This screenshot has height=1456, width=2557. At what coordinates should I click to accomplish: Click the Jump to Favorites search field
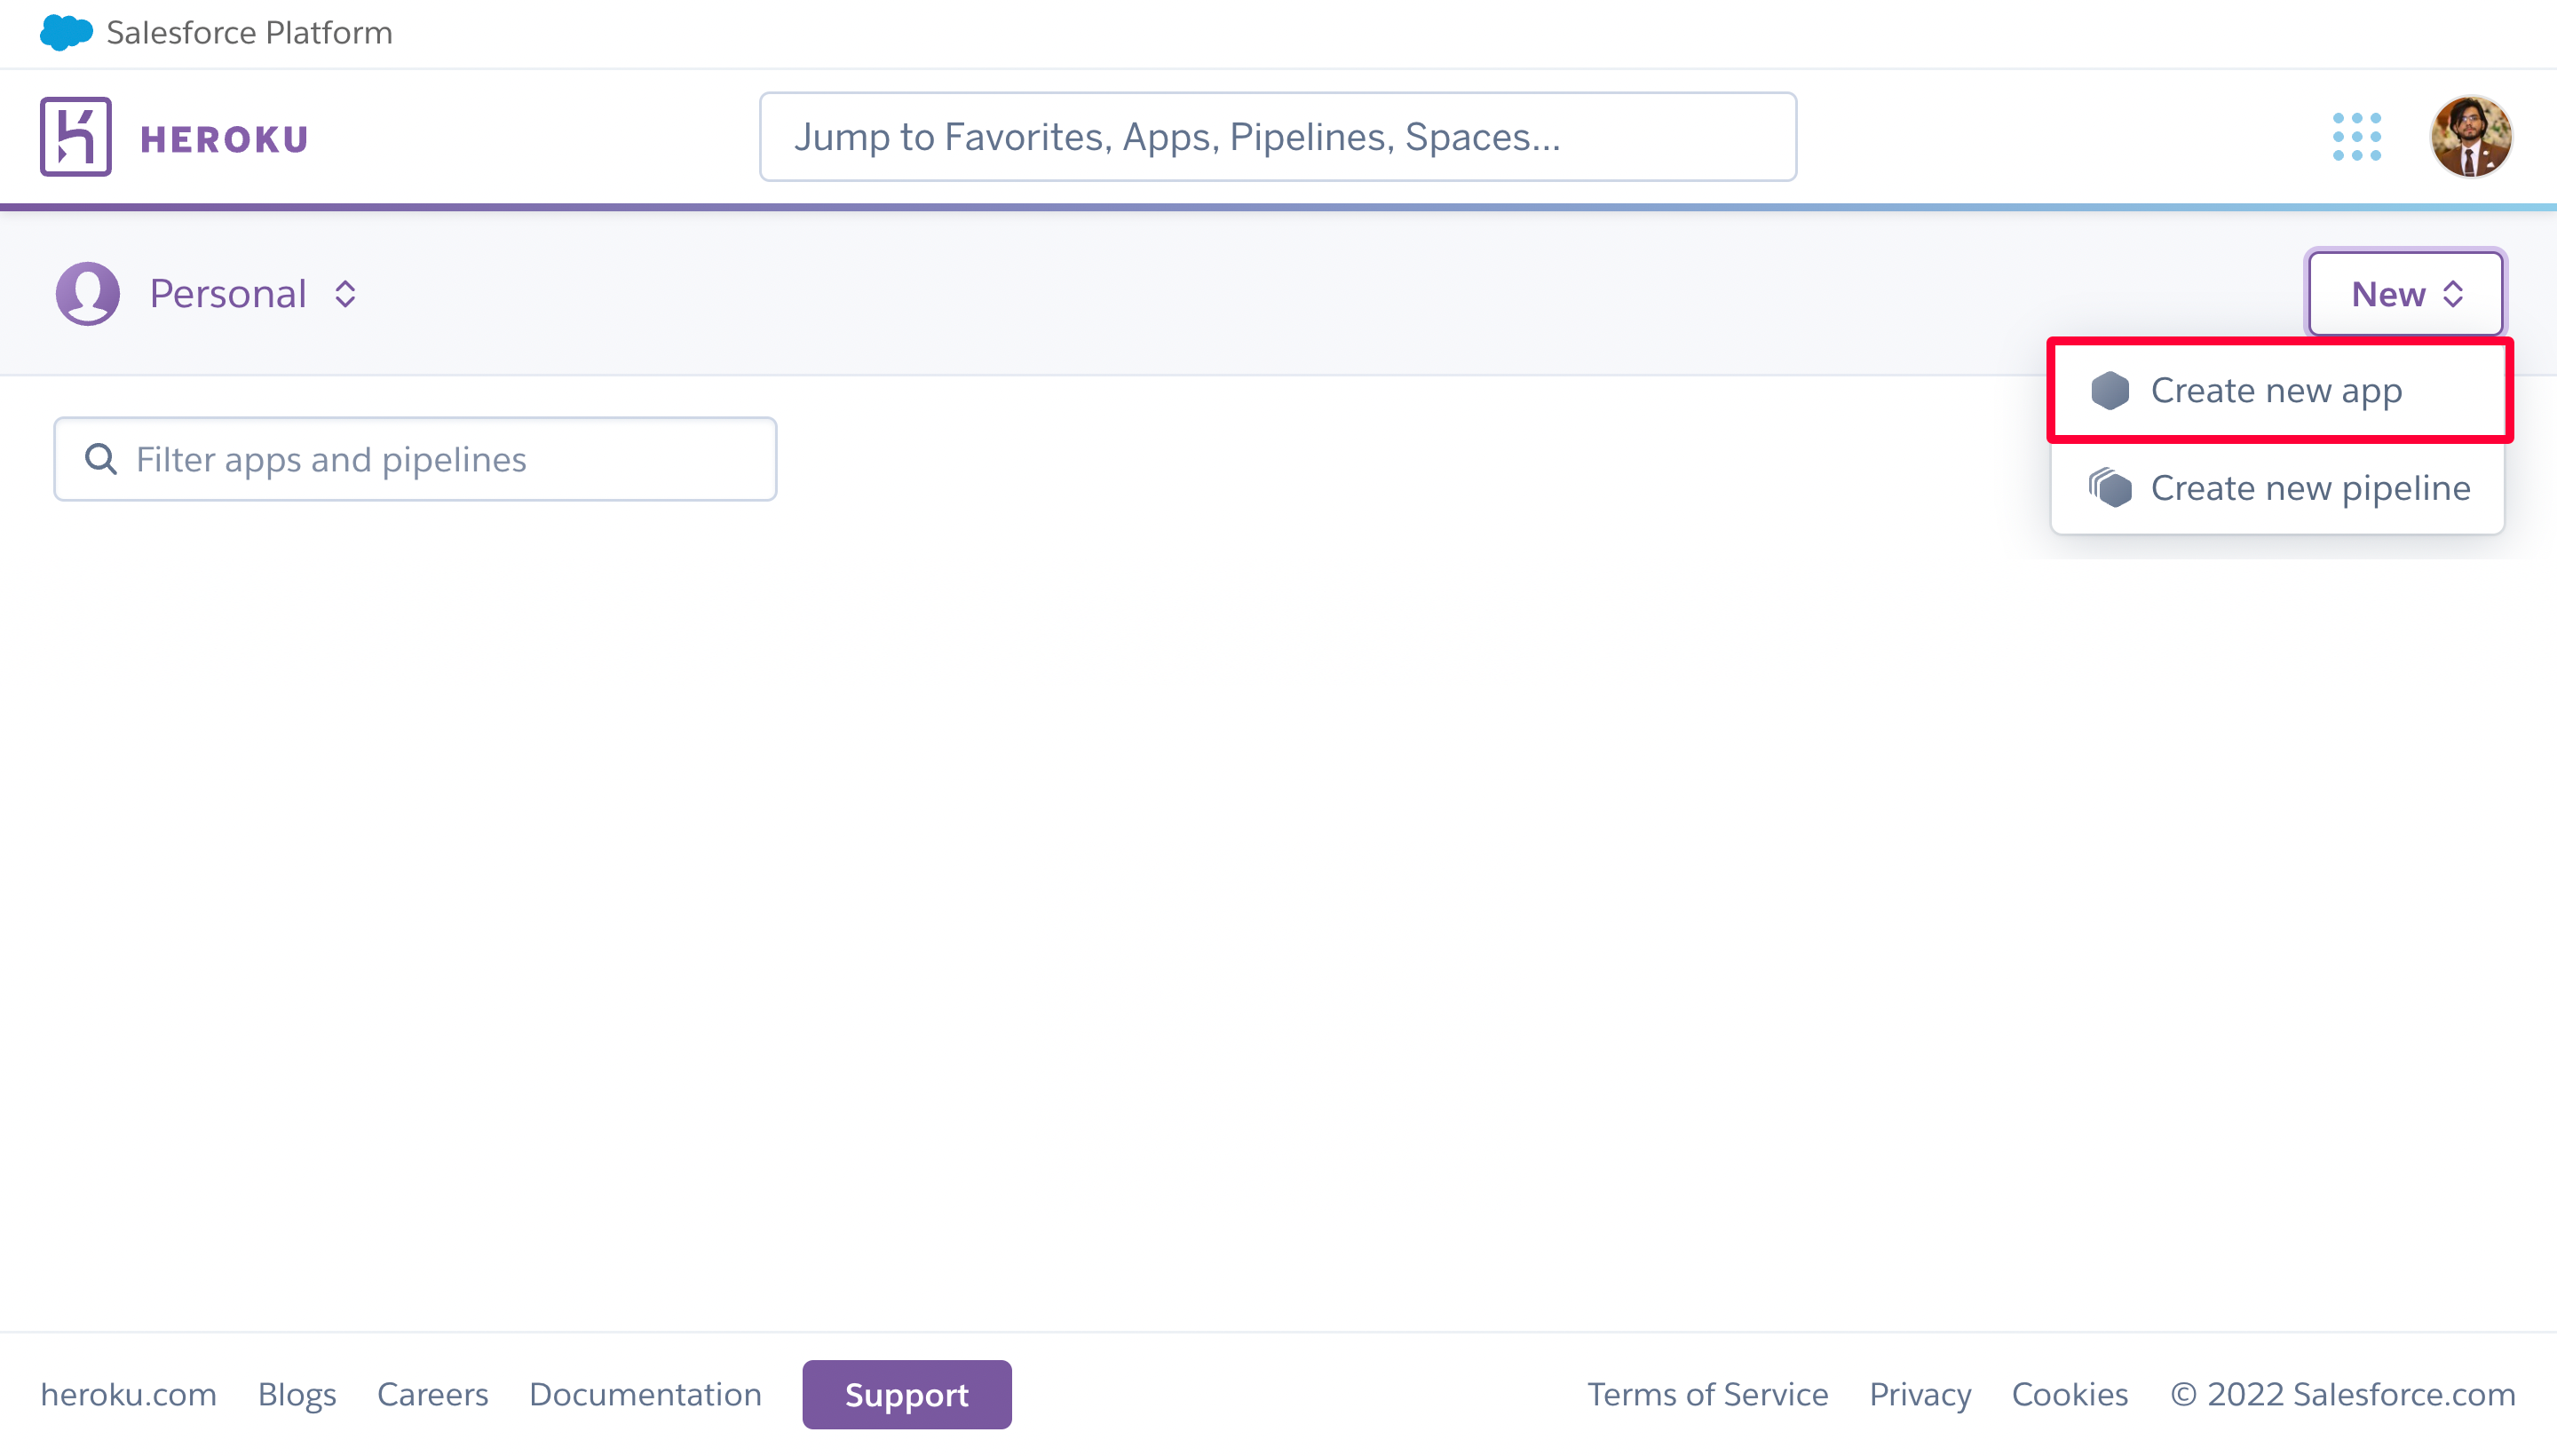click(1277, 137)
